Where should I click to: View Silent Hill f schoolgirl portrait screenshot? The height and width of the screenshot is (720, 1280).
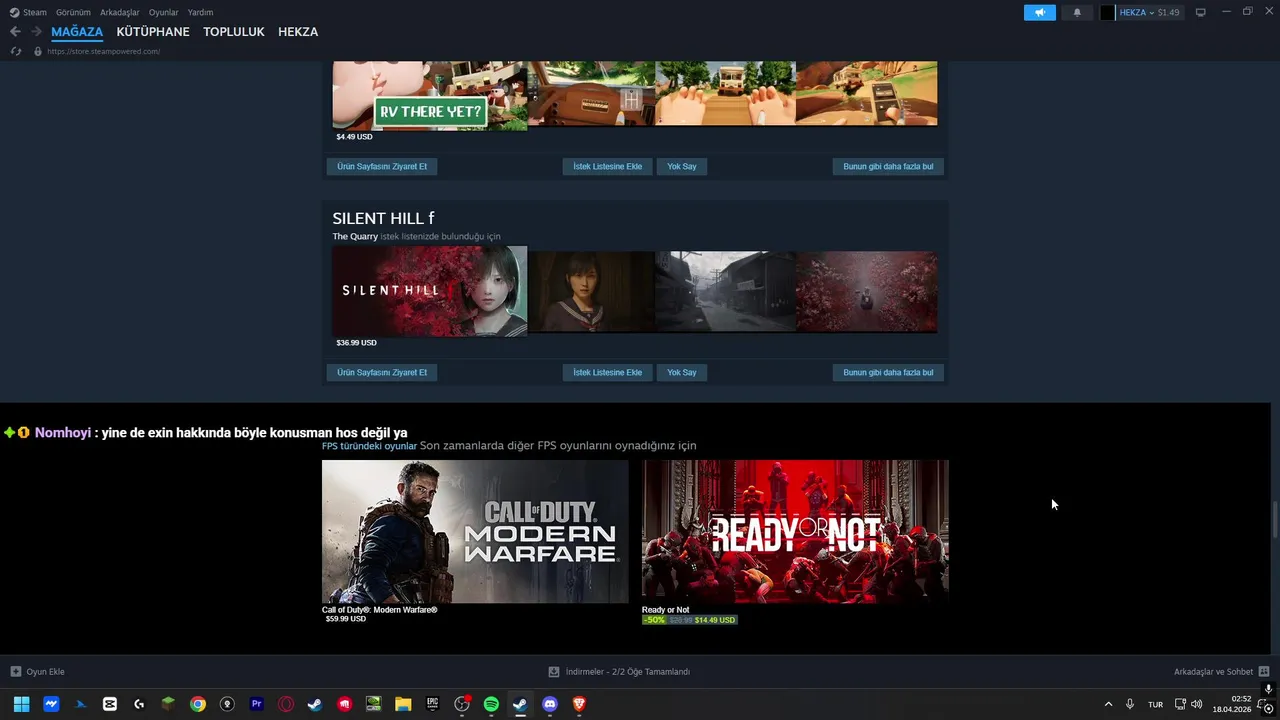click(591, 291)
